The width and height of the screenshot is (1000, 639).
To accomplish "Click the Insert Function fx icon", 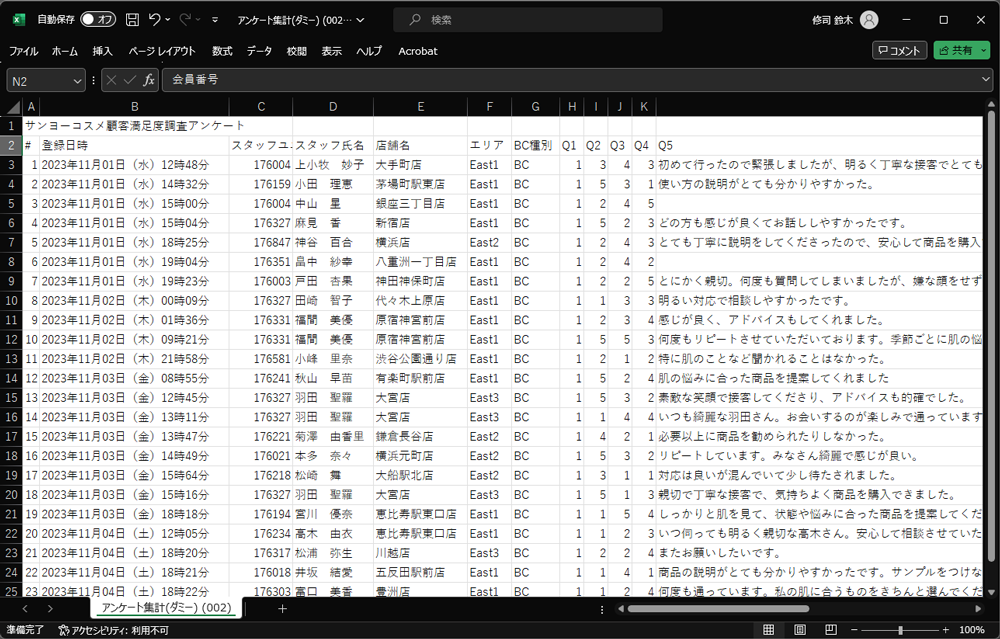I will (x=149, y=80).
